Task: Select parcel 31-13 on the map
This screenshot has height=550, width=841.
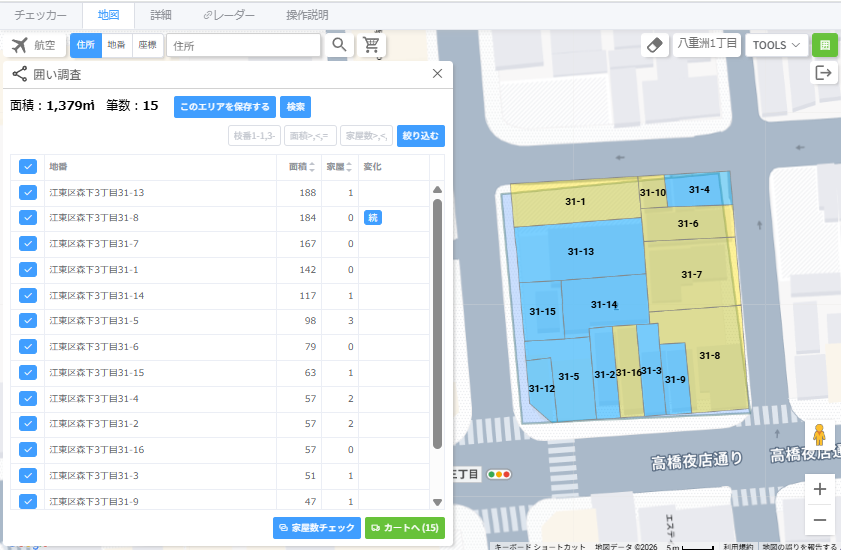Action: [580, 251]
